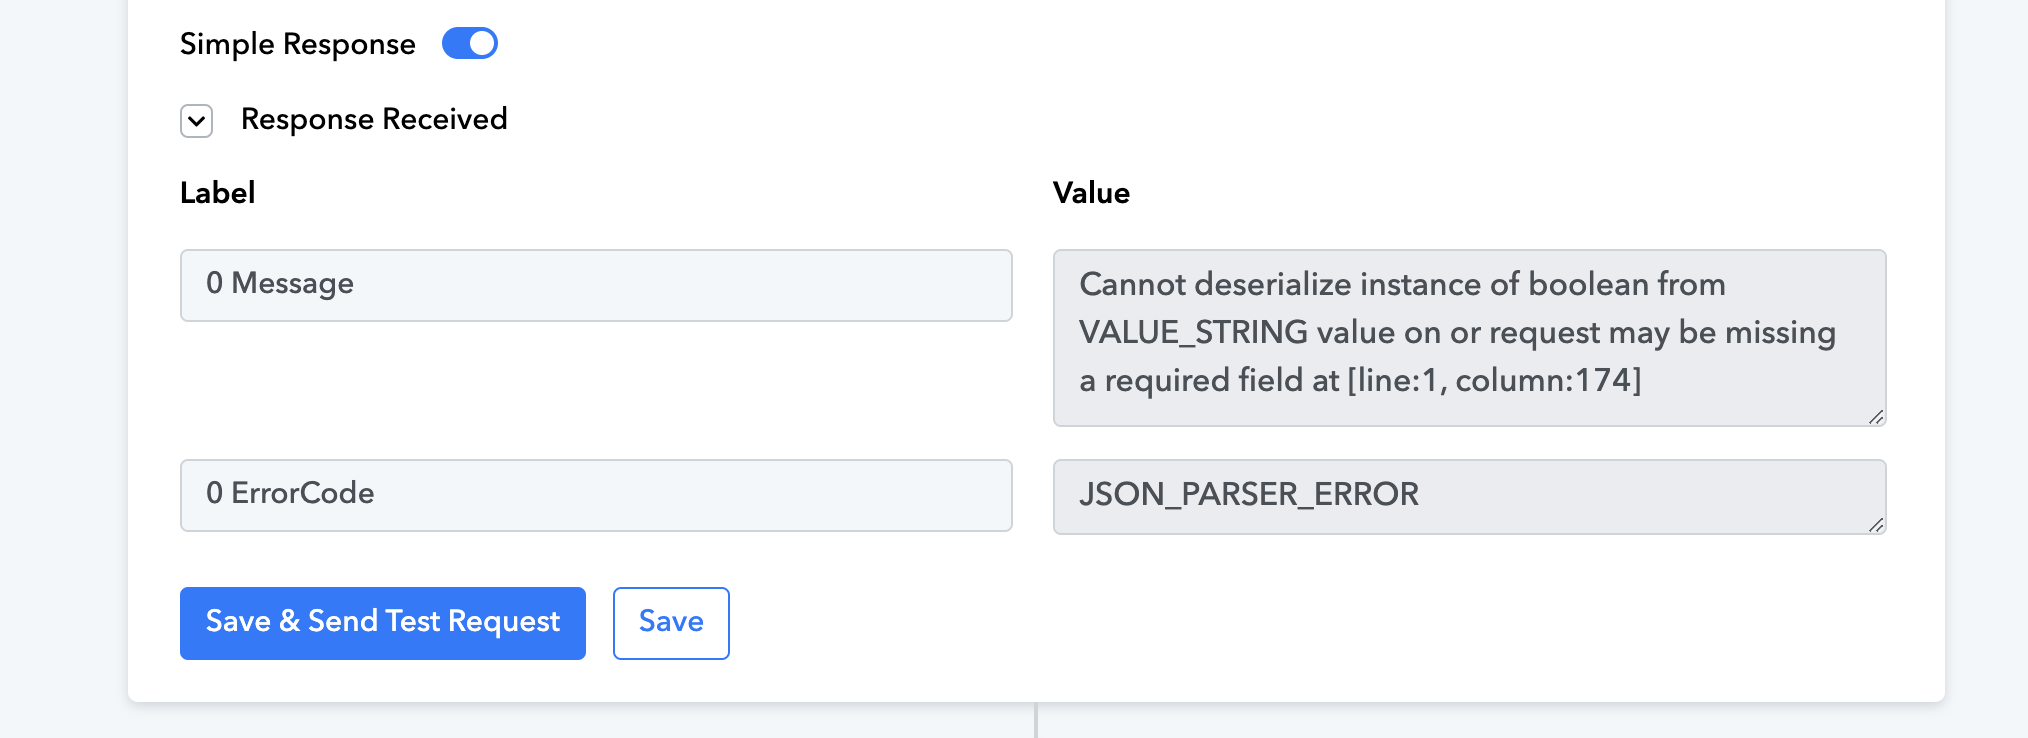Image resolution: width=2028 pixels, height=738 pixels.
Task: Click the chevron icon beside Response Received
Action: 196,121
